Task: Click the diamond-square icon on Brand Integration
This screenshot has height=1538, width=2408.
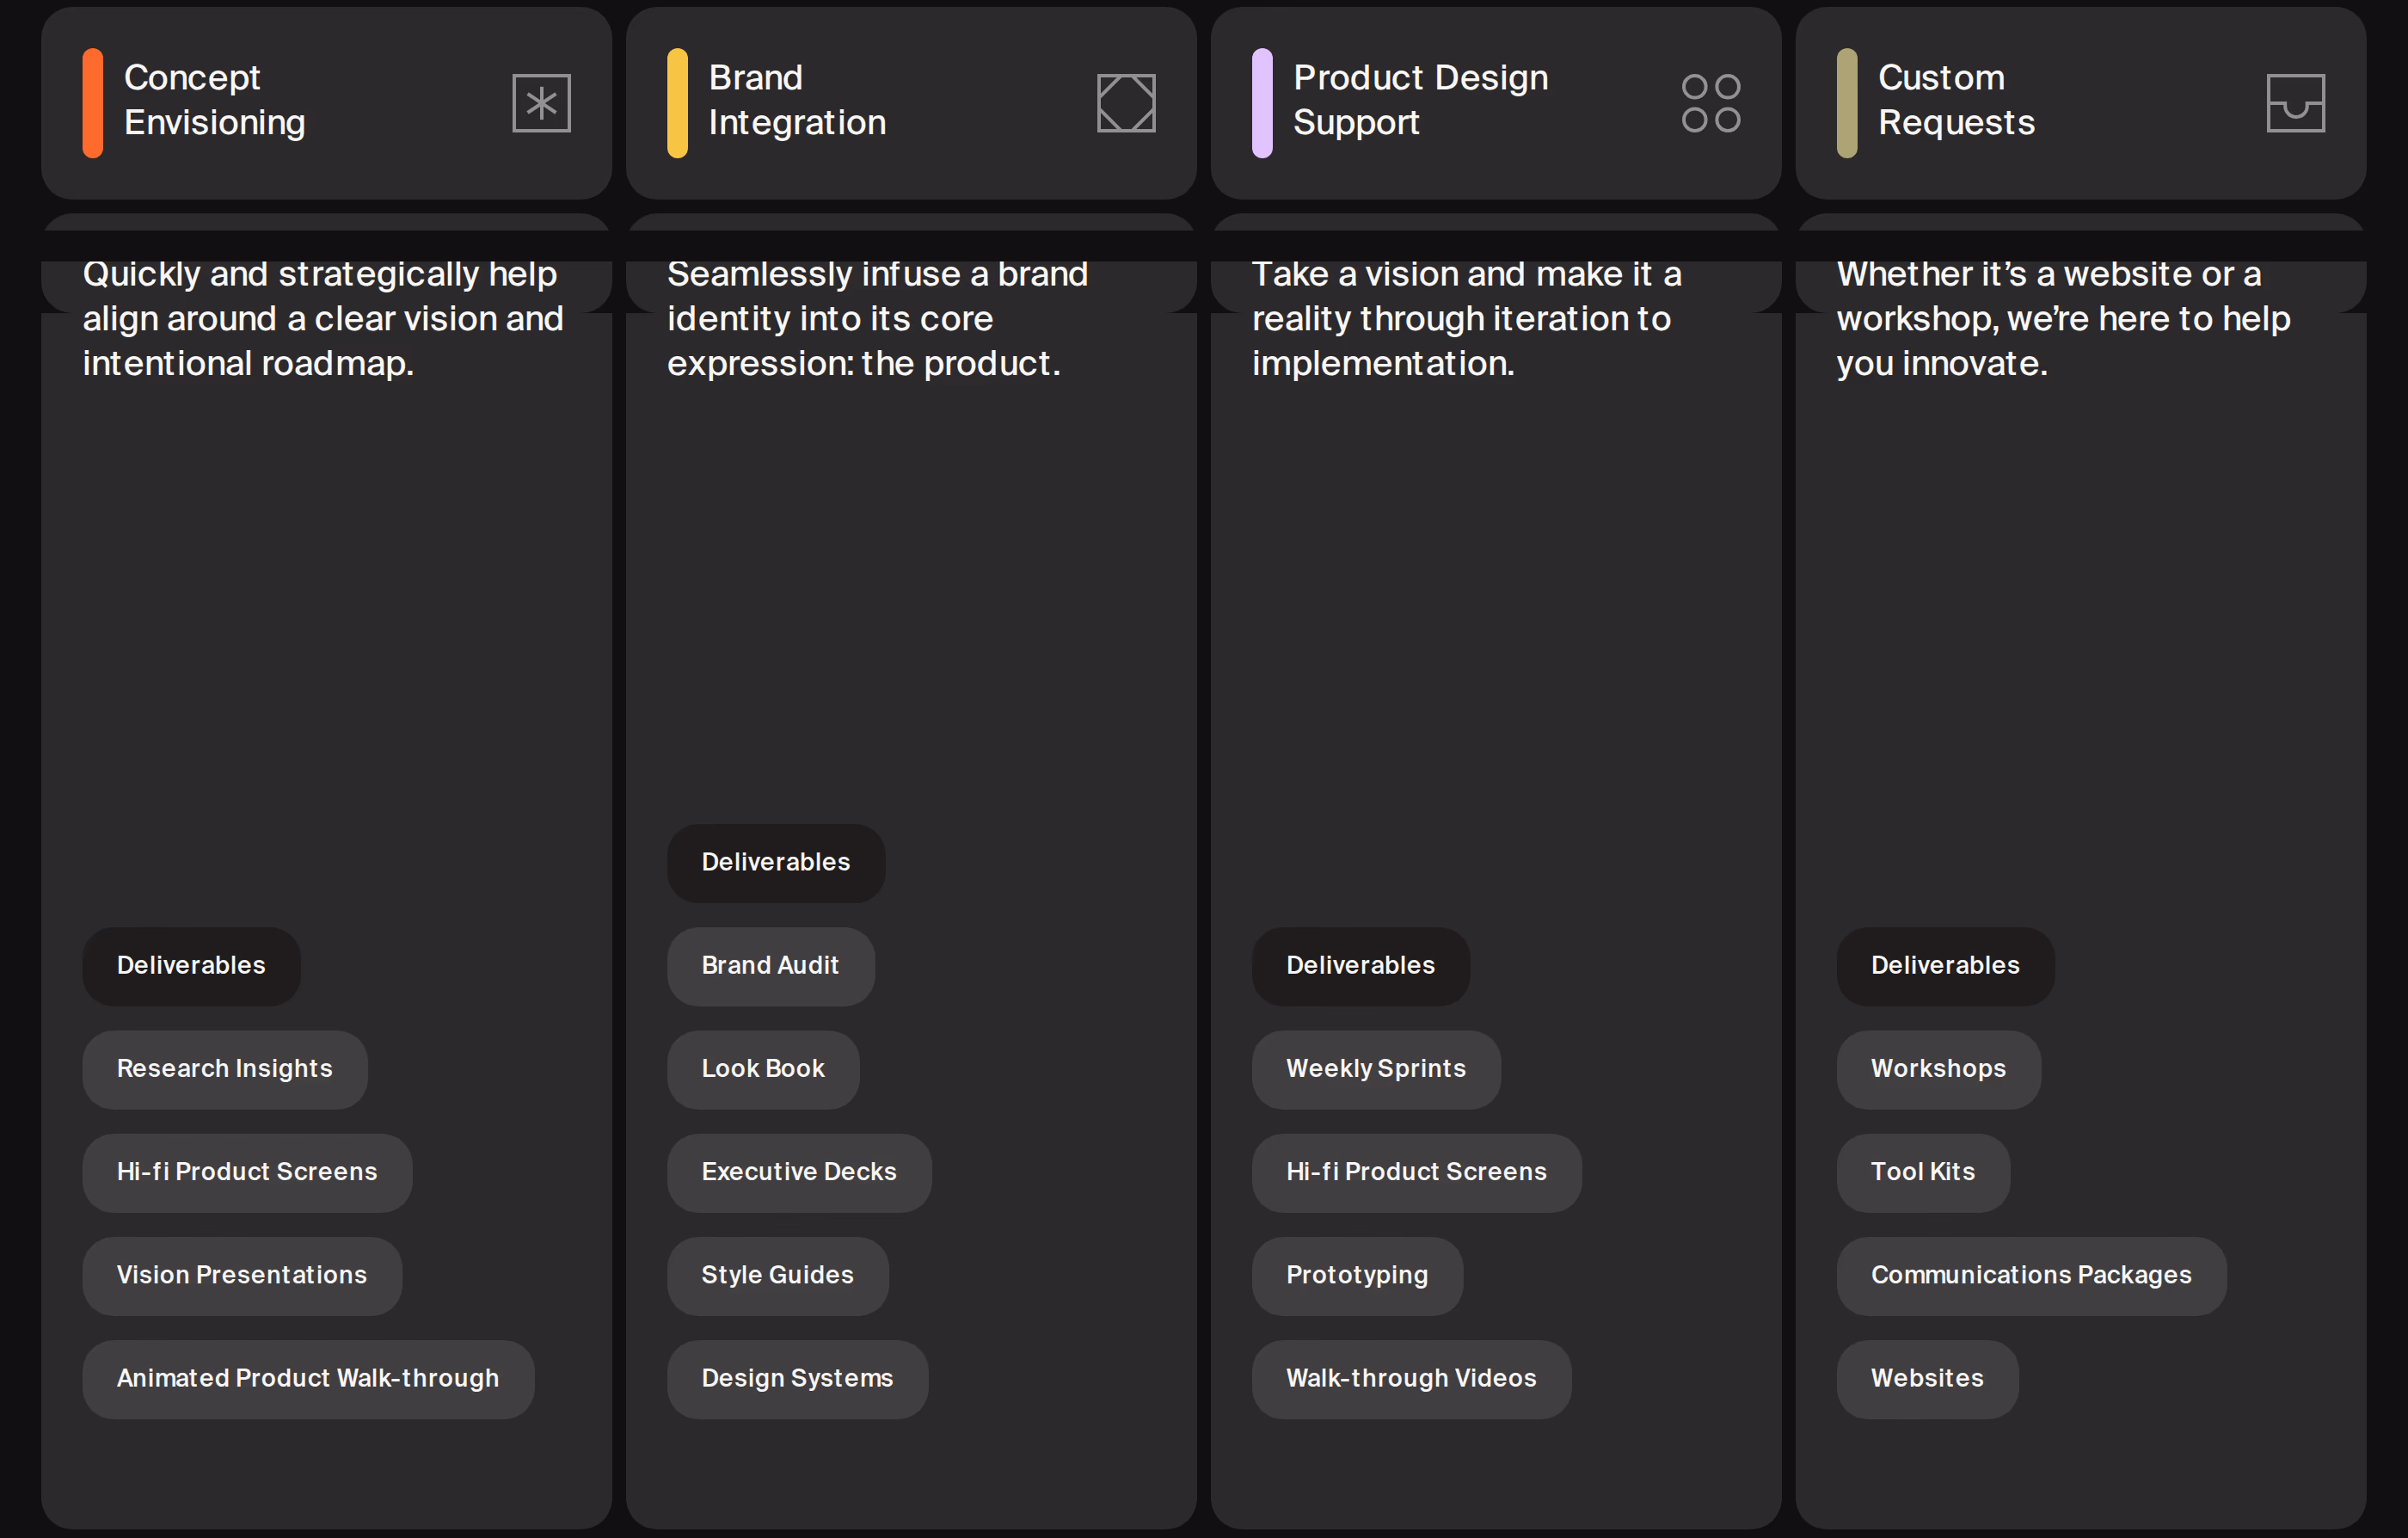Action: [x=1126, y=103]
